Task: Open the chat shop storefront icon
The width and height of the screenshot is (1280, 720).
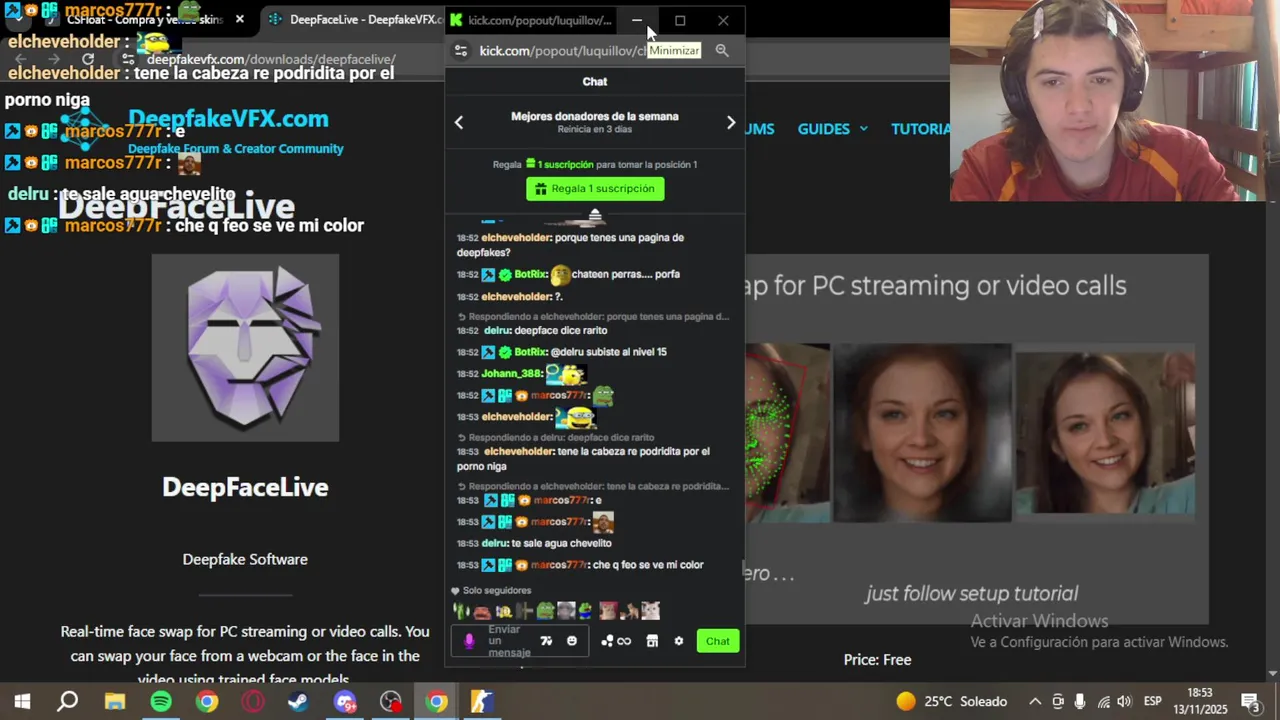Action: point(652,641)
